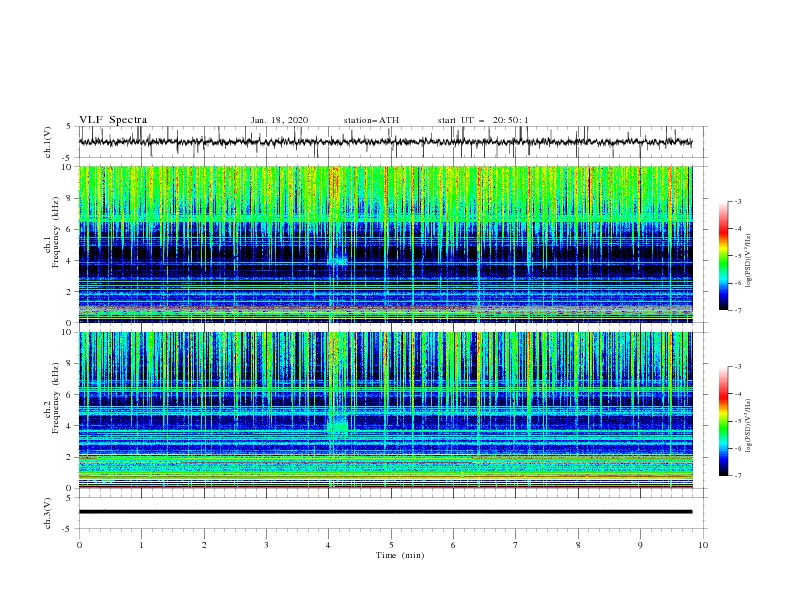Viewport: 792px width, 612px height.
Task: Click the time axis tick label "1"
Action: click(141, 545)
